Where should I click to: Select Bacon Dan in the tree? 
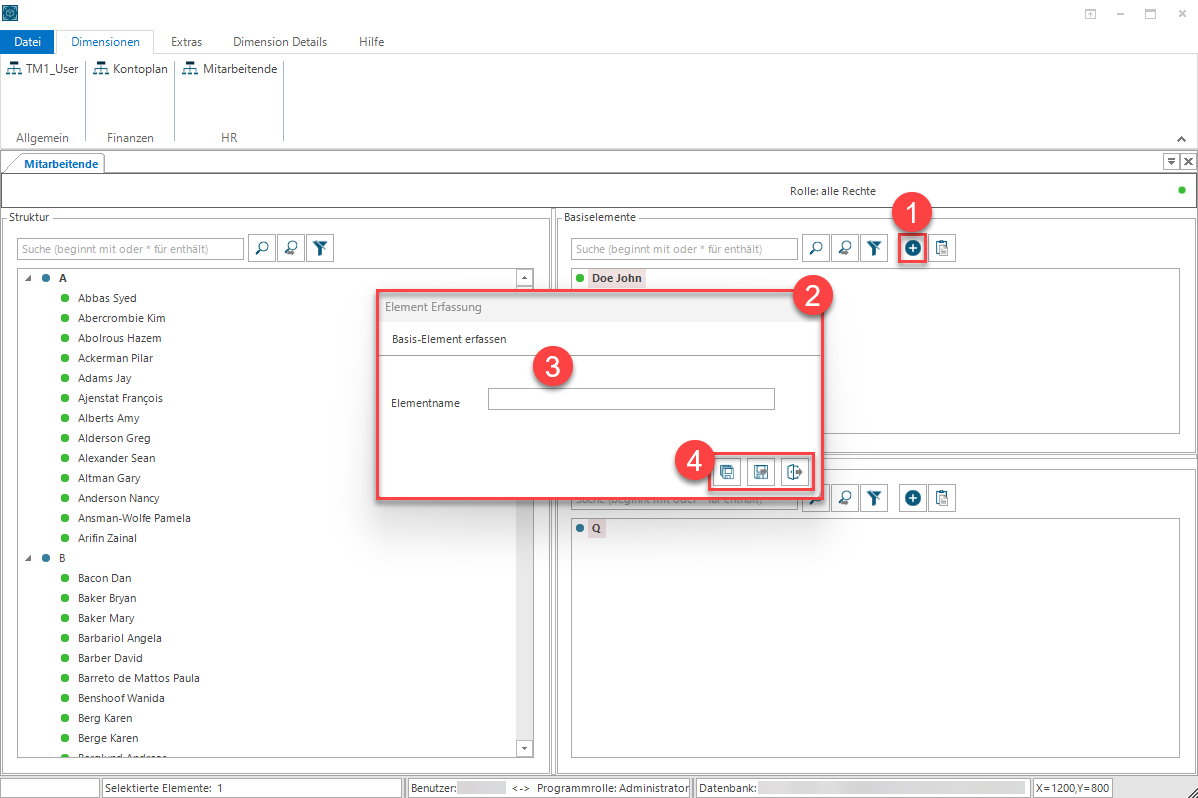[x=105, y=578]
